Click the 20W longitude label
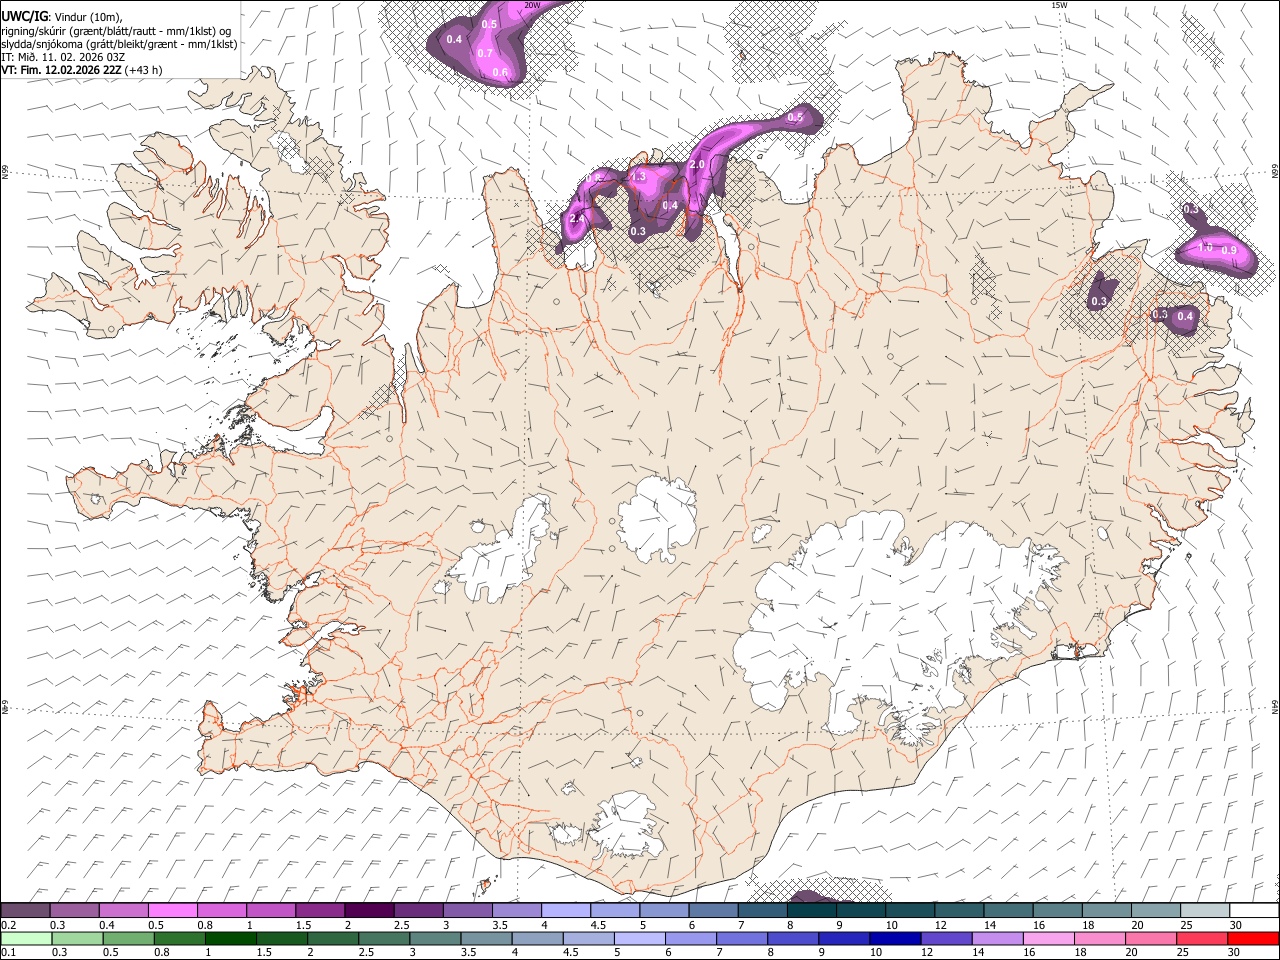 [533, 5]
